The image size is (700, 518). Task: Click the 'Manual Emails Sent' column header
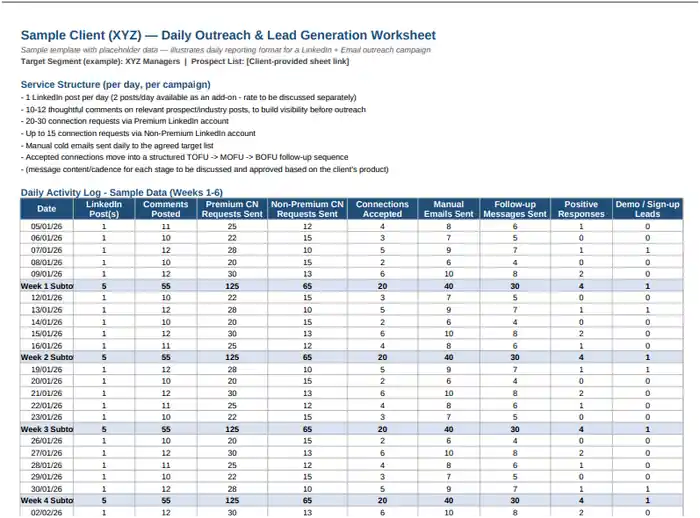point(449,209)
